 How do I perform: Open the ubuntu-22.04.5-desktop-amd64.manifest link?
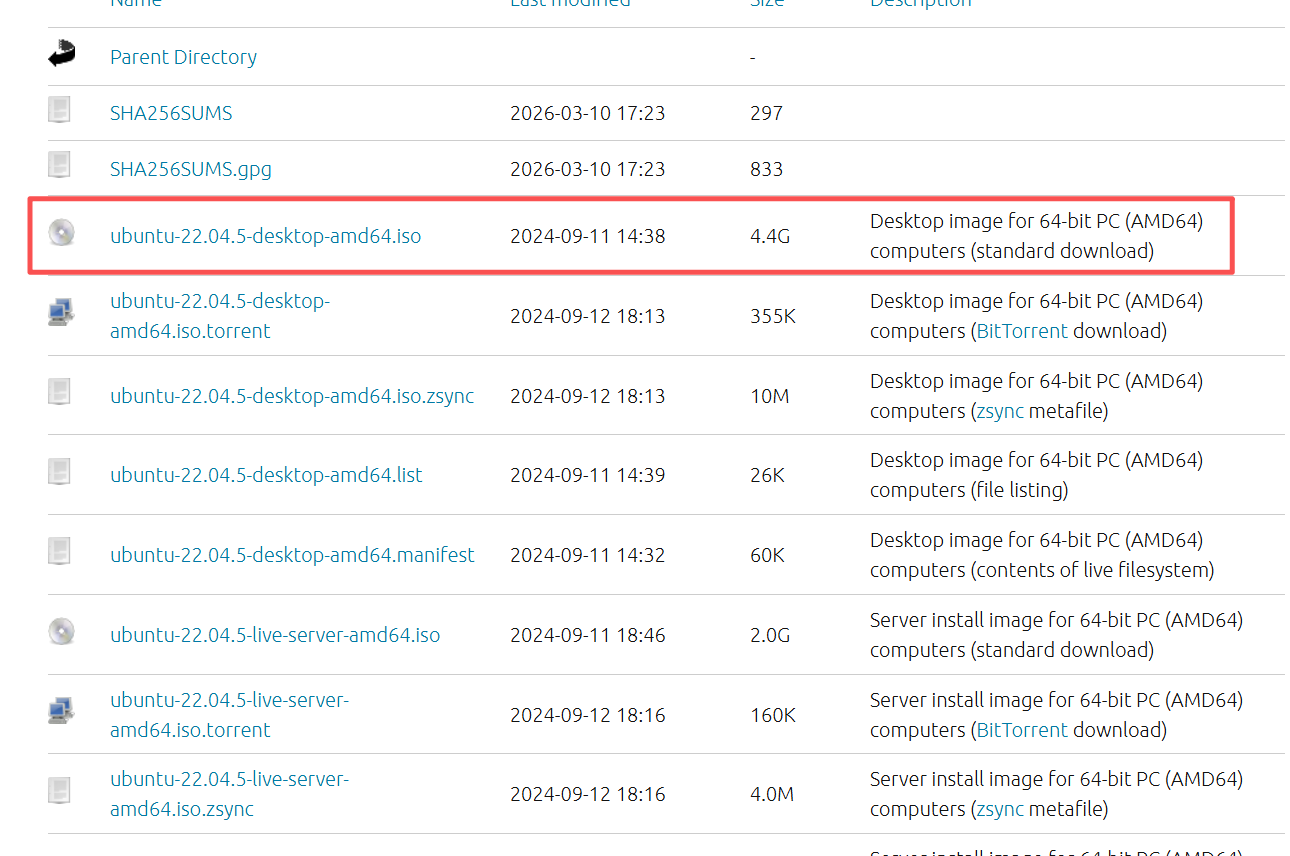pyautogui.click(x=292, y=555)
